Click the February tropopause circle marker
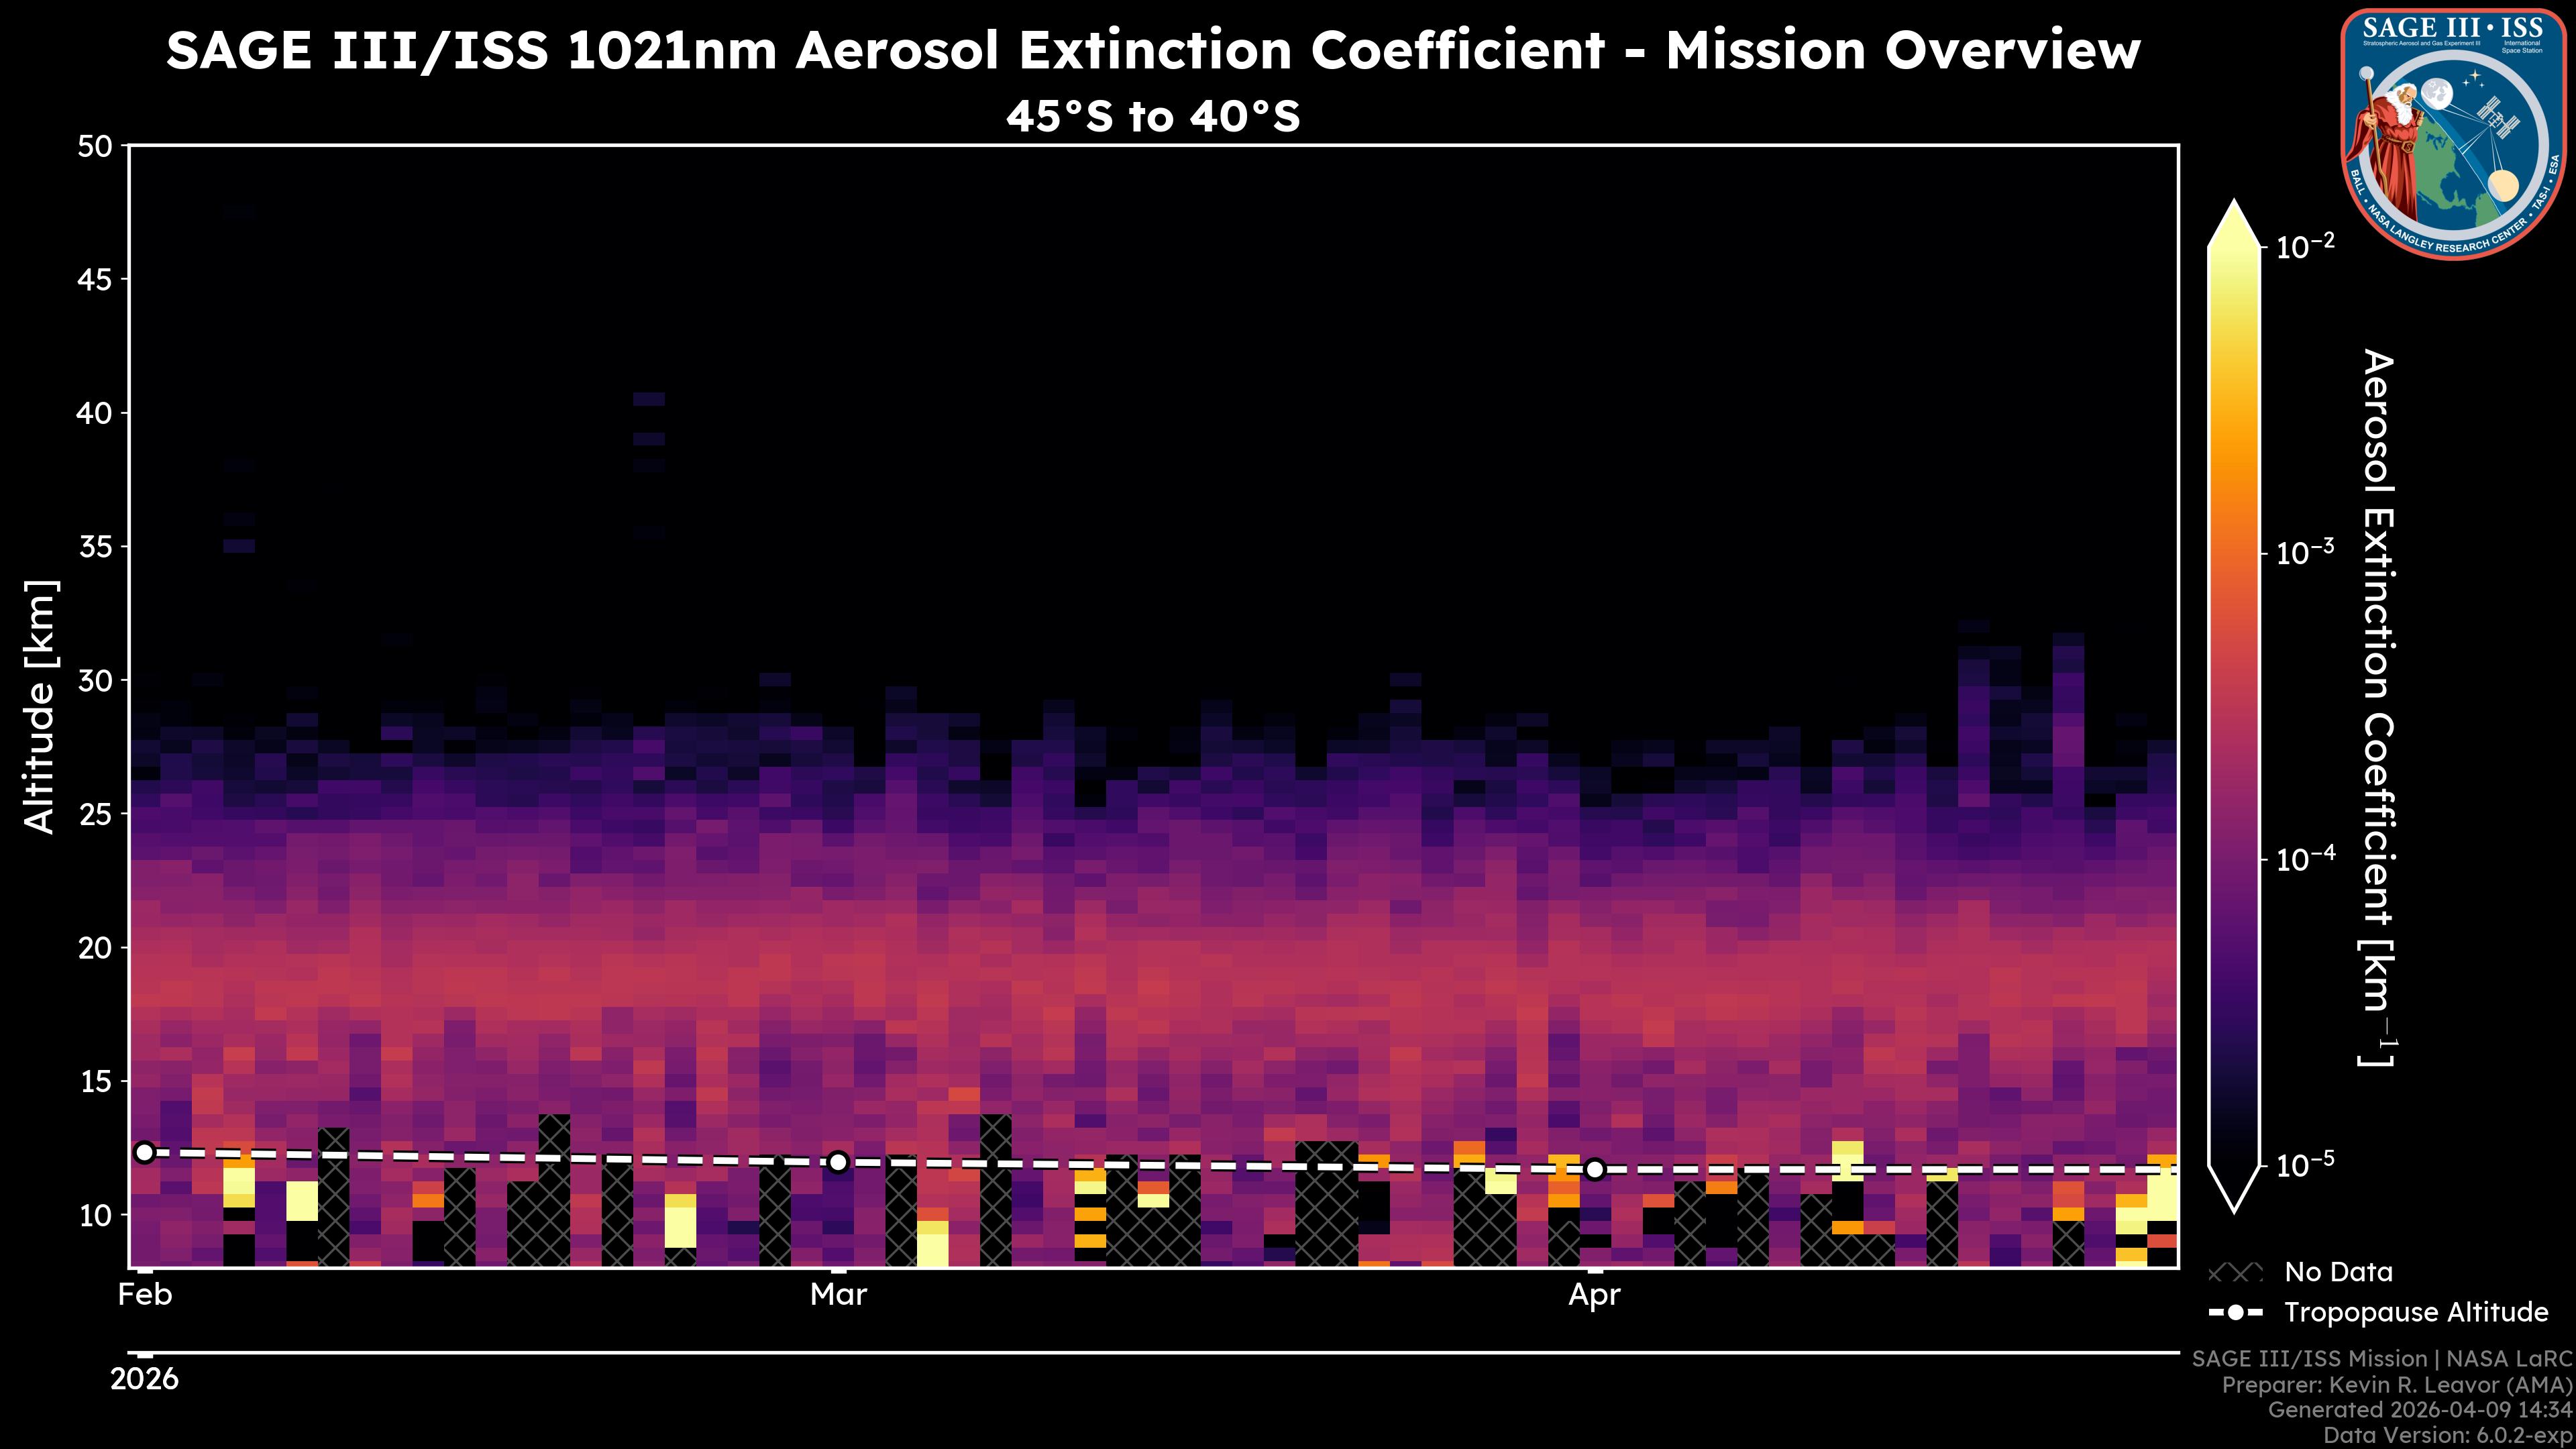 (x=145, y=1153)
